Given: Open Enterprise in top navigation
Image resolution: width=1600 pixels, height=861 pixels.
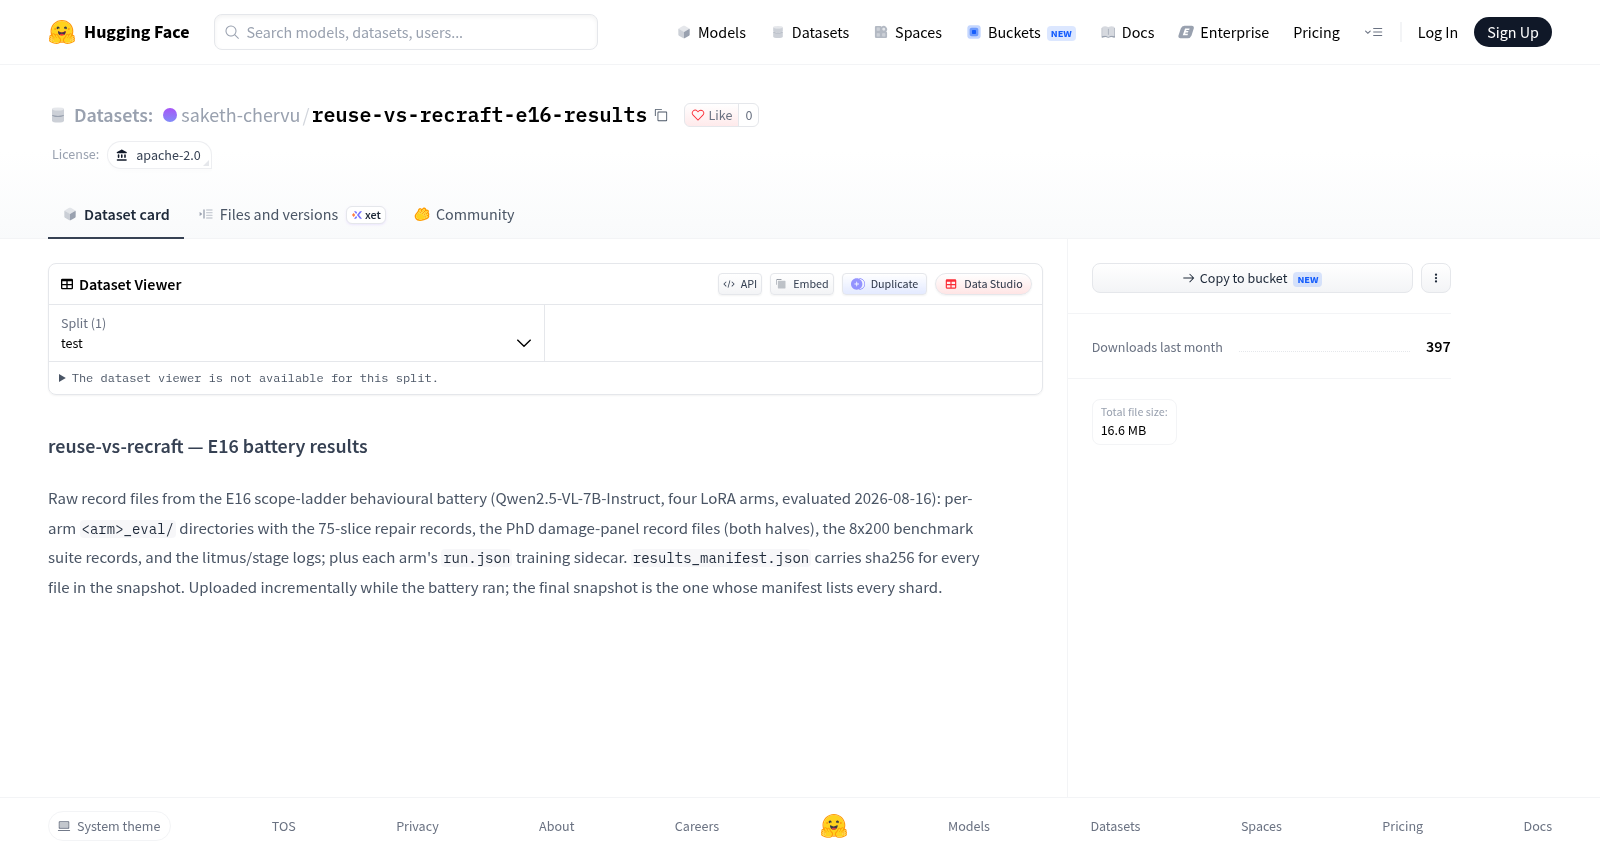Looking at the screenshot, I should point(1224,32).
